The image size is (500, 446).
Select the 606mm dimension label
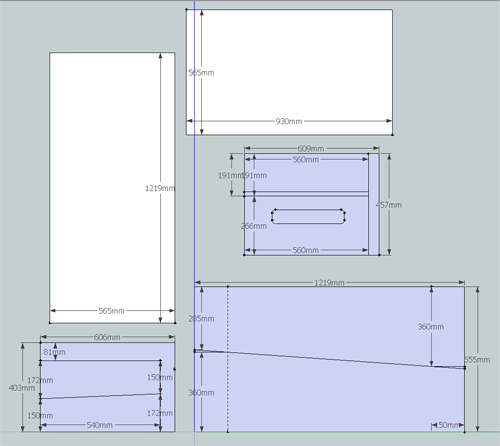coord(107,337)
